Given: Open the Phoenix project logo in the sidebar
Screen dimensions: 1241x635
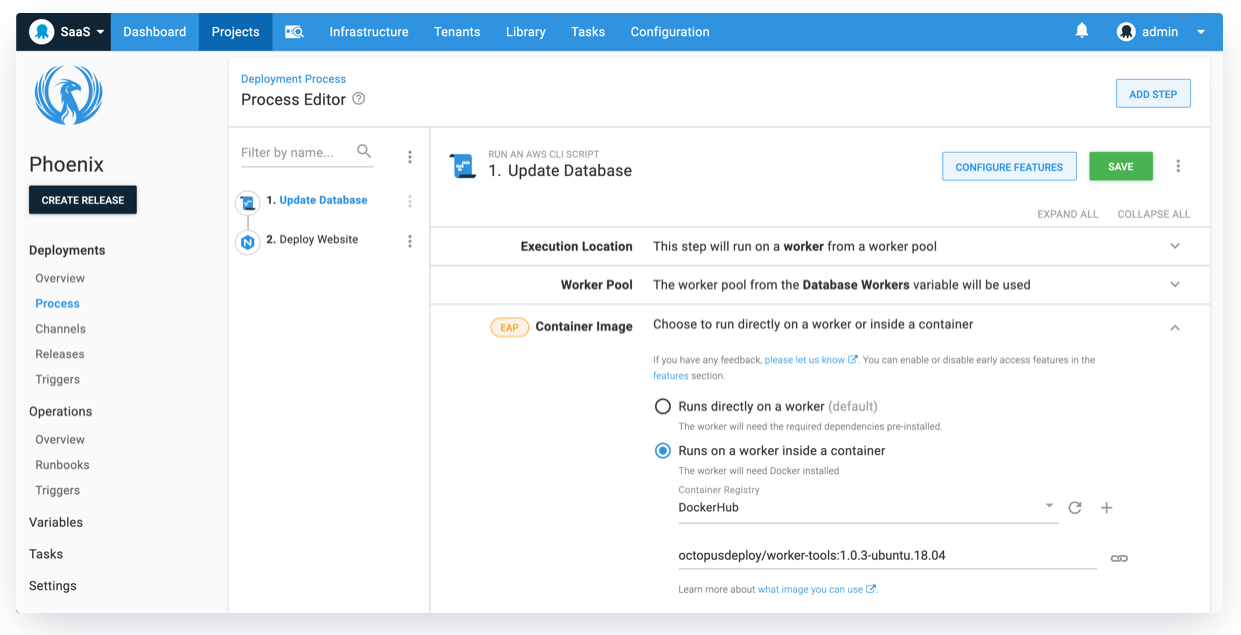Looking at the screenshot, I should pyautogui.click(x=67, y=95).
